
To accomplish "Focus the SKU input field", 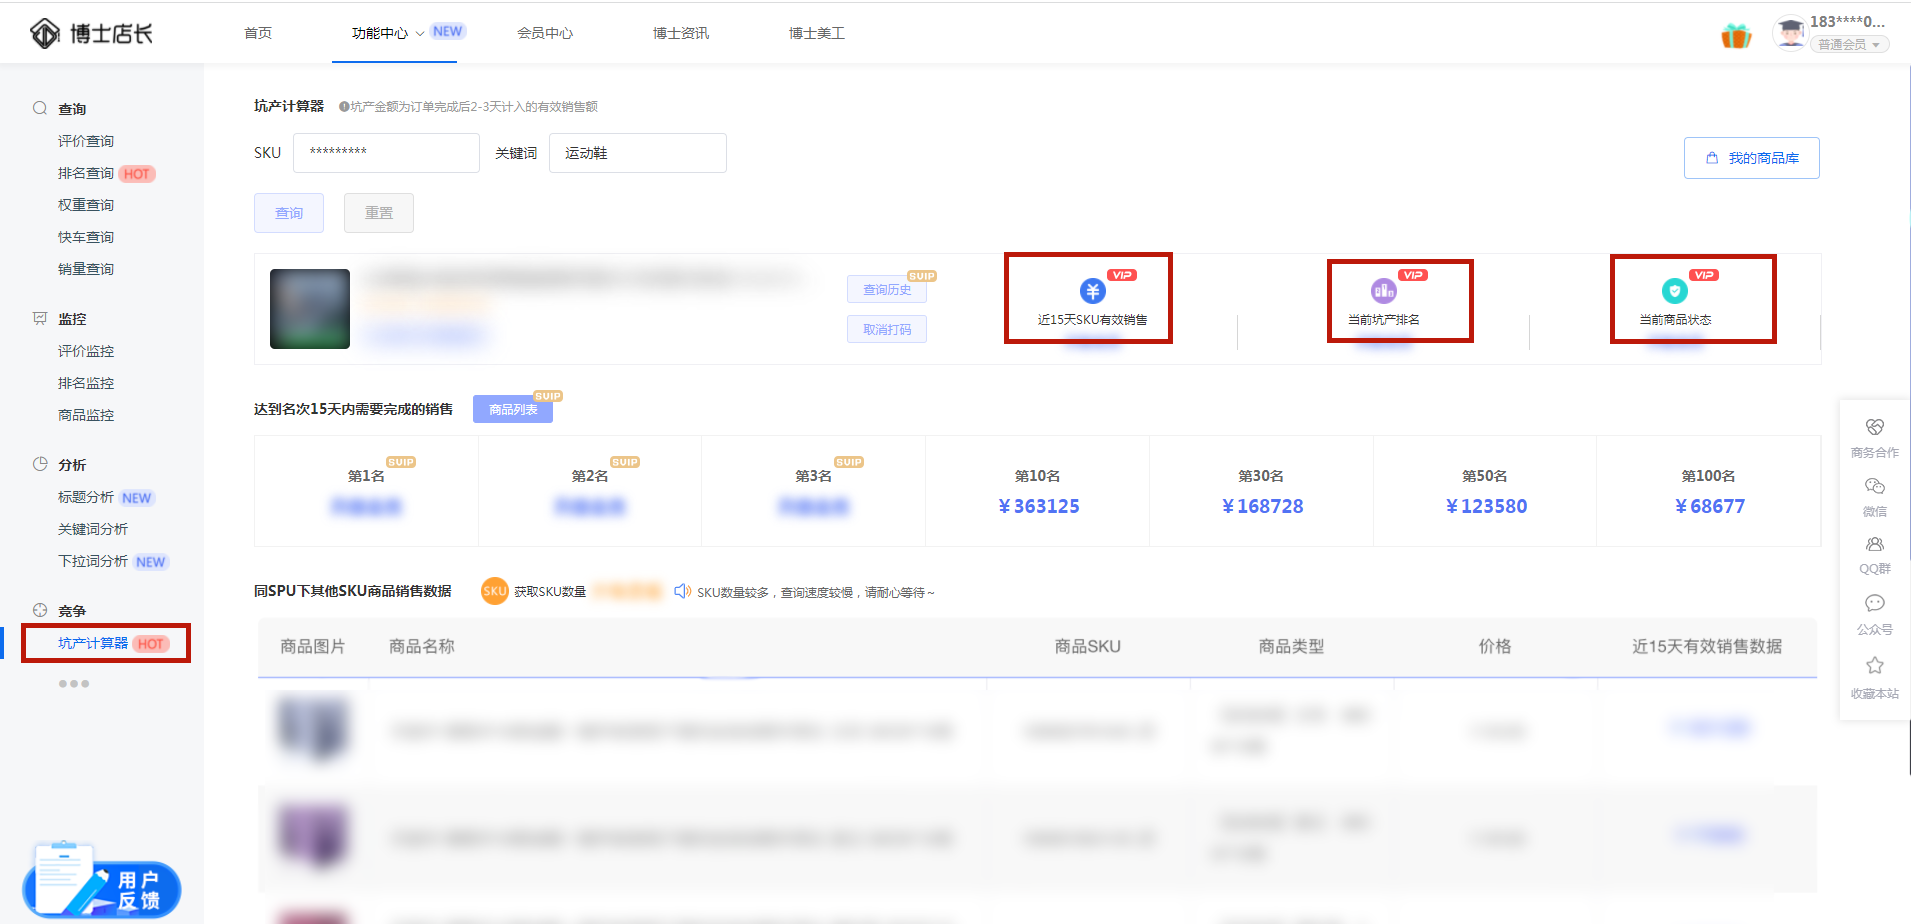I will (386, 153).
